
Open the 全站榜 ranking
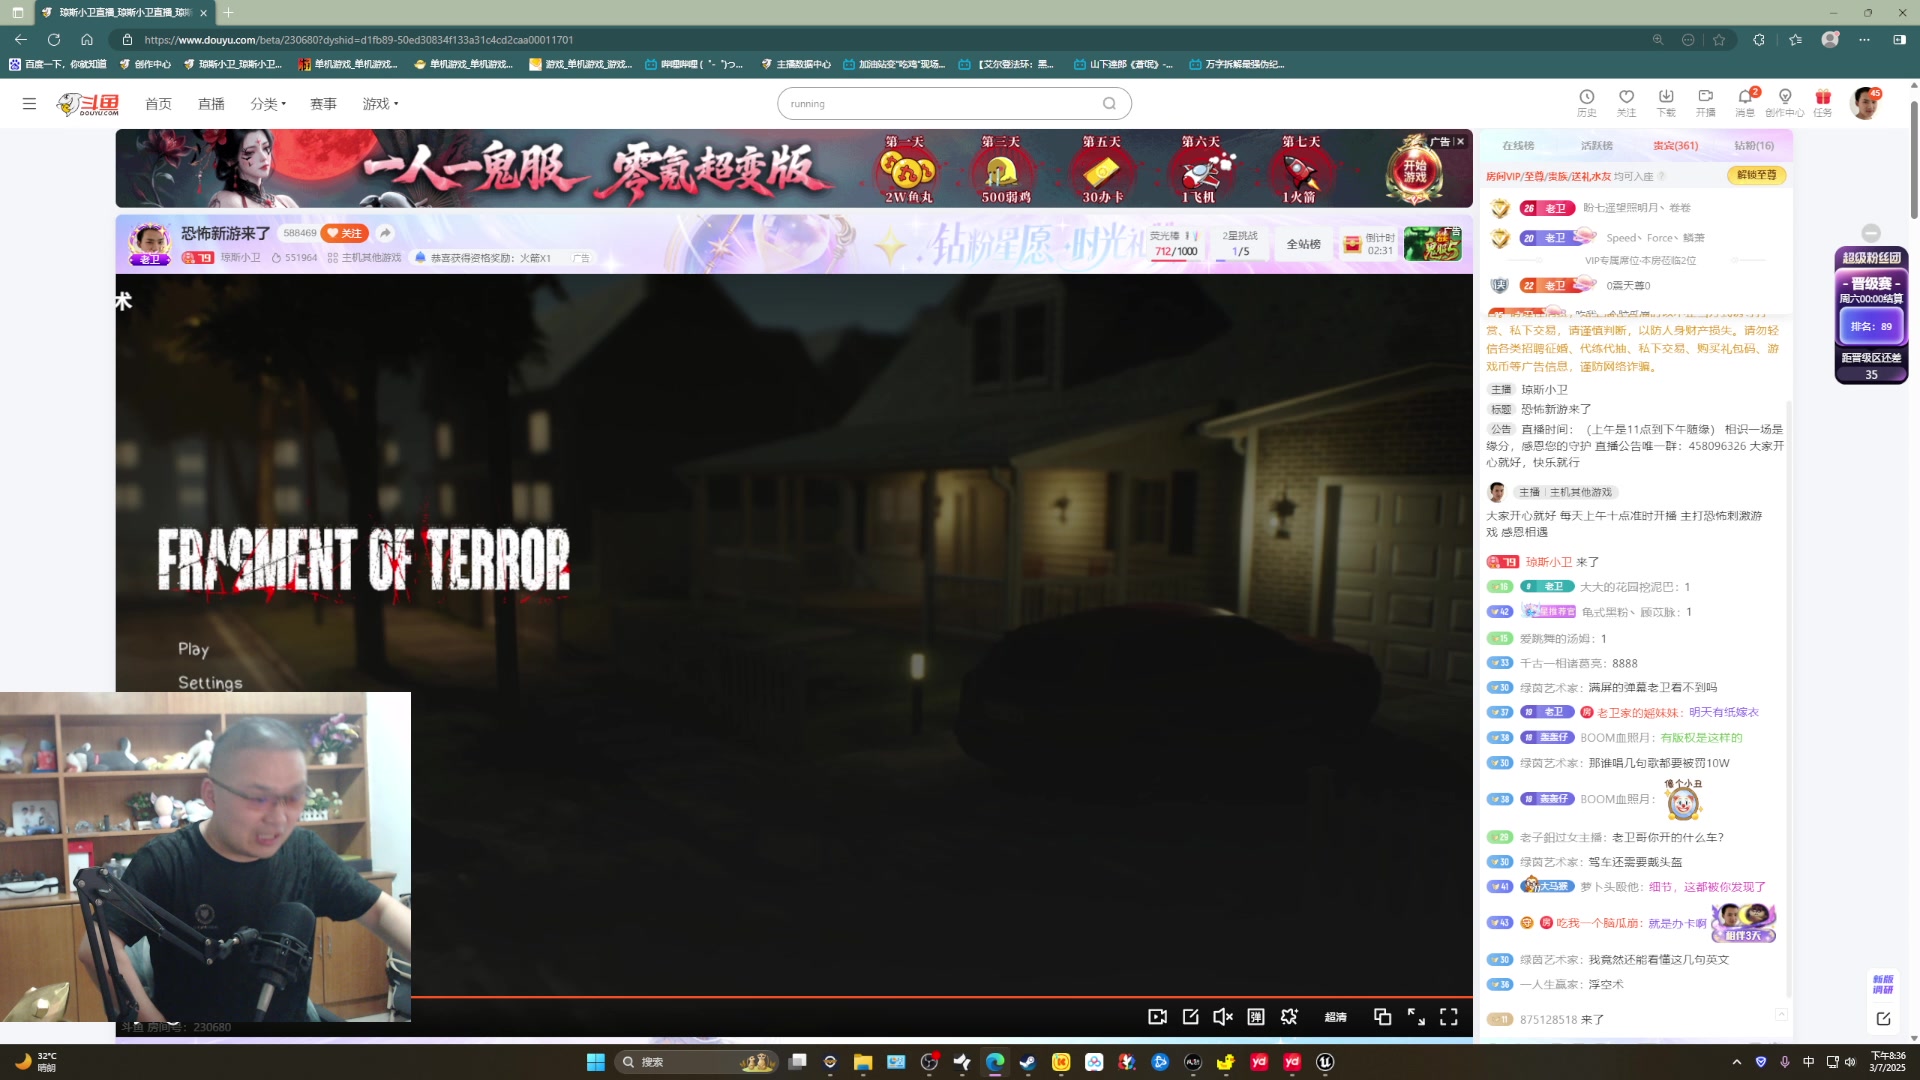click(x=1303, y=244)
